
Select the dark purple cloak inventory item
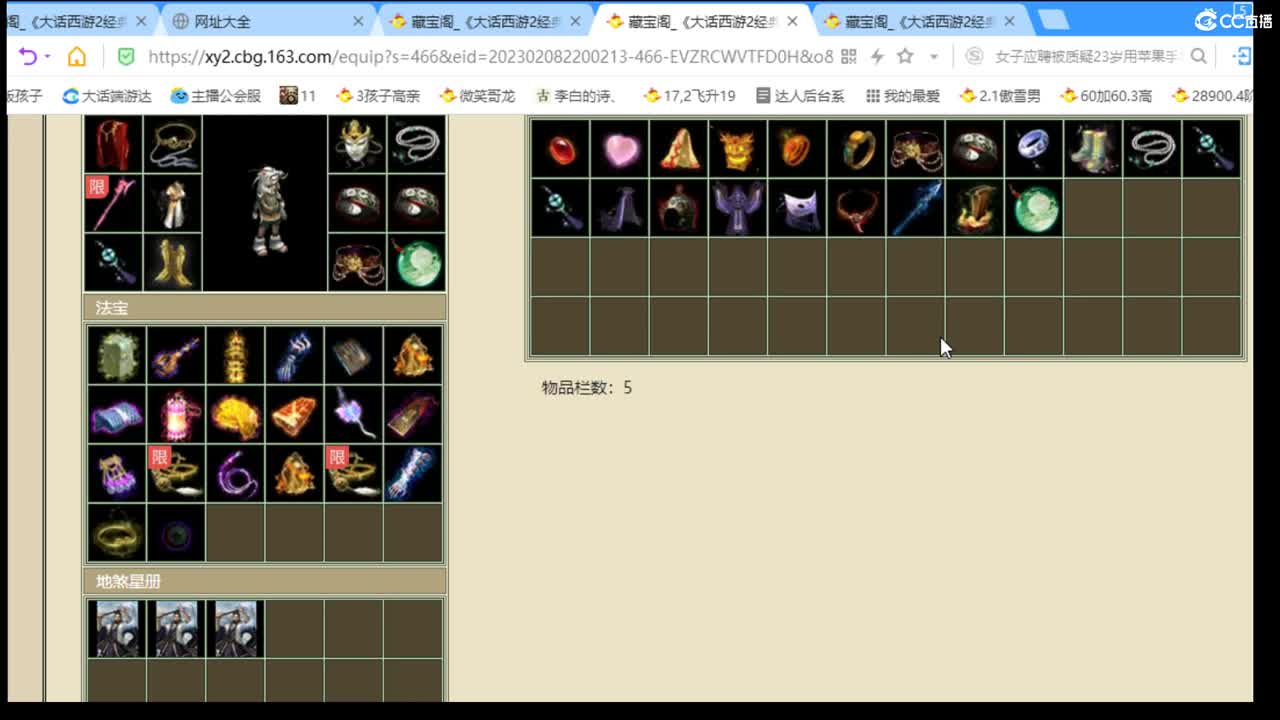tap(620, 208)
